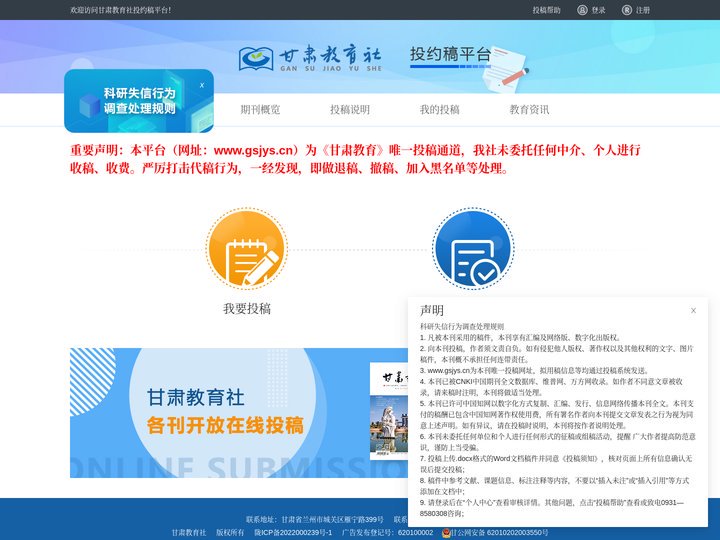Click the 欢迎访问甘肃教育社投约稿平台 greeting text

pyautogui.click(x=120, y=10)
